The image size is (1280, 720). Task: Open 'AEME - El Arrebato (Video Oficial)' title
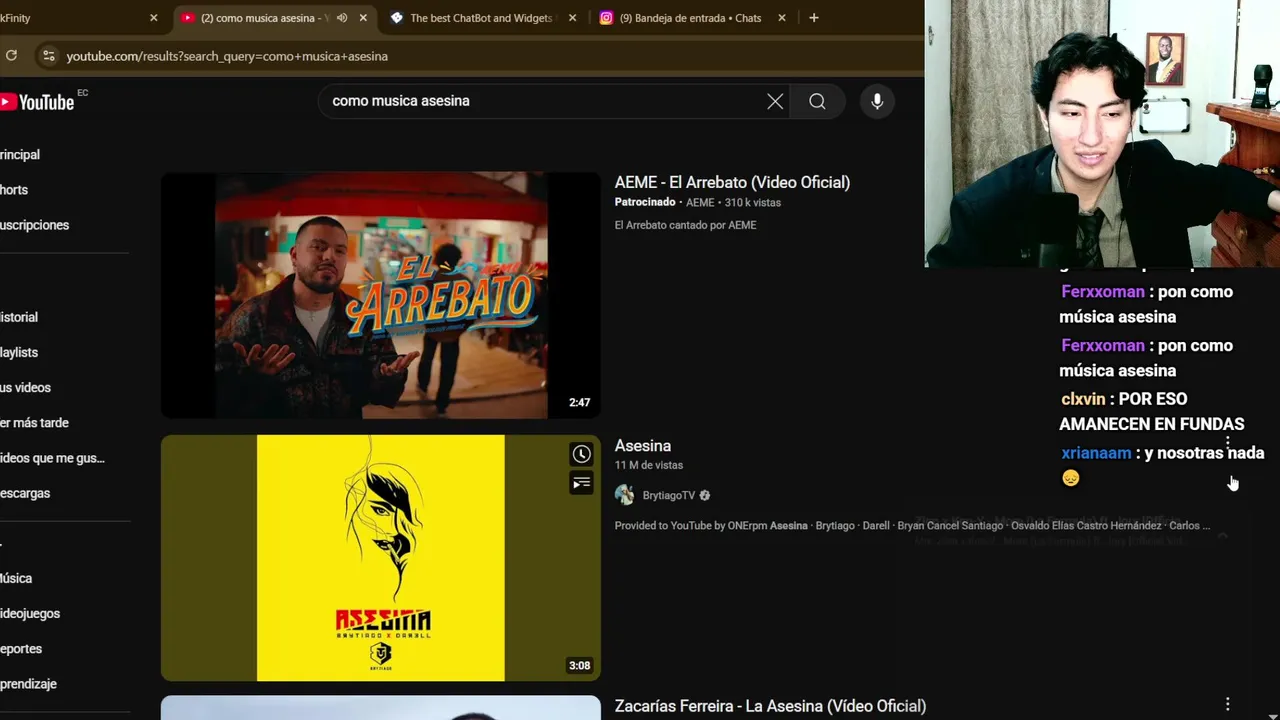tap(732, 182)
